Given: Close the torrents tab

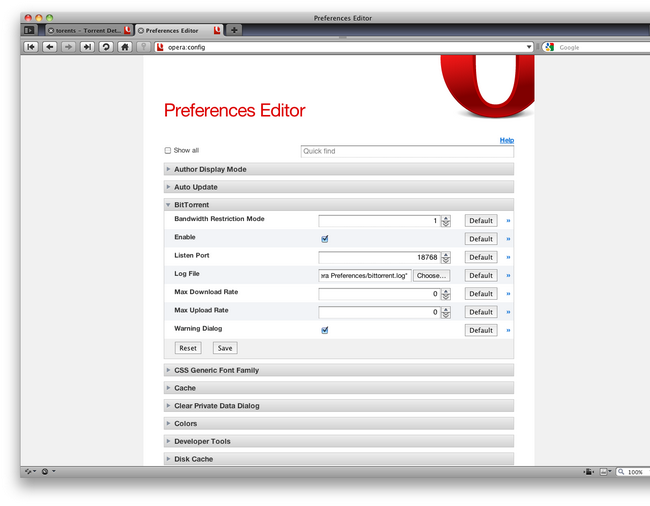Looking at the screenshot, I should point(51,31).
